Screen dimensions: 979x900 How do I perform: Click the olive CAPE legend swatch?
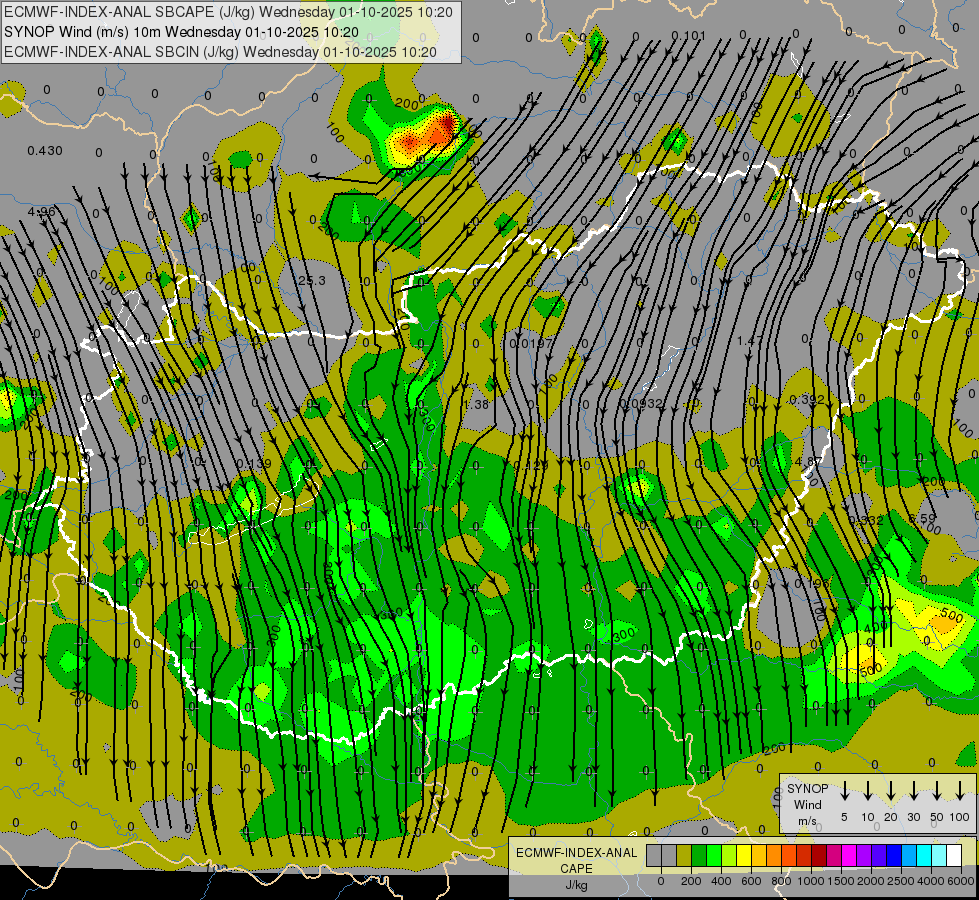pyautogui.click(x=684, y=856)
